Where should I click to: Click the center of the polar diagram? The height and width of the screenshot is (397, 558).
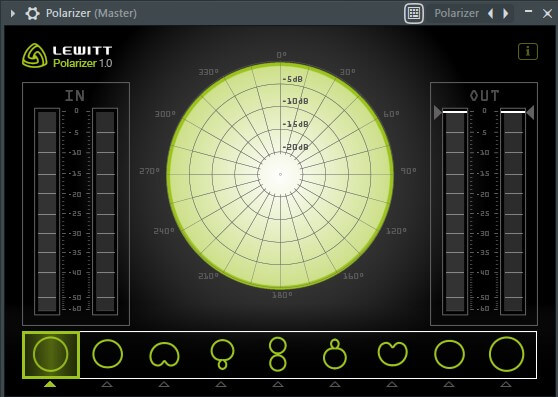tap(280, 174)
